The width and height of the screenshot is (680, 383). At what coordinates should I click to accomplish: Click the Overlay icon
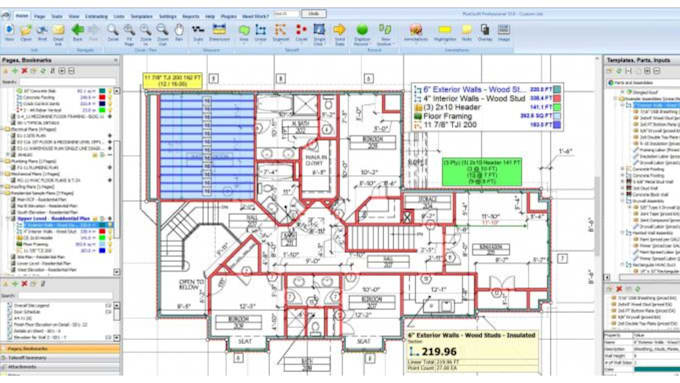coord(485,29)
